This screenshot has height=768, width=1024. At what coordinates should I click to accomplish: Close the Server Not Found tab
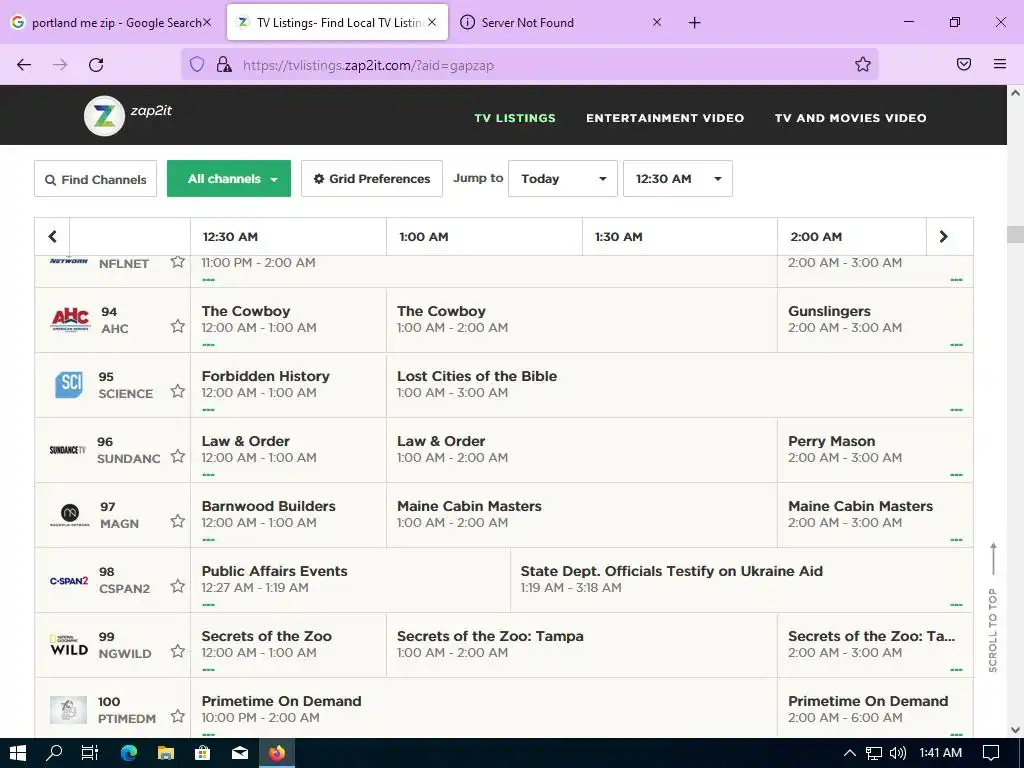click(x=657, y=22)
